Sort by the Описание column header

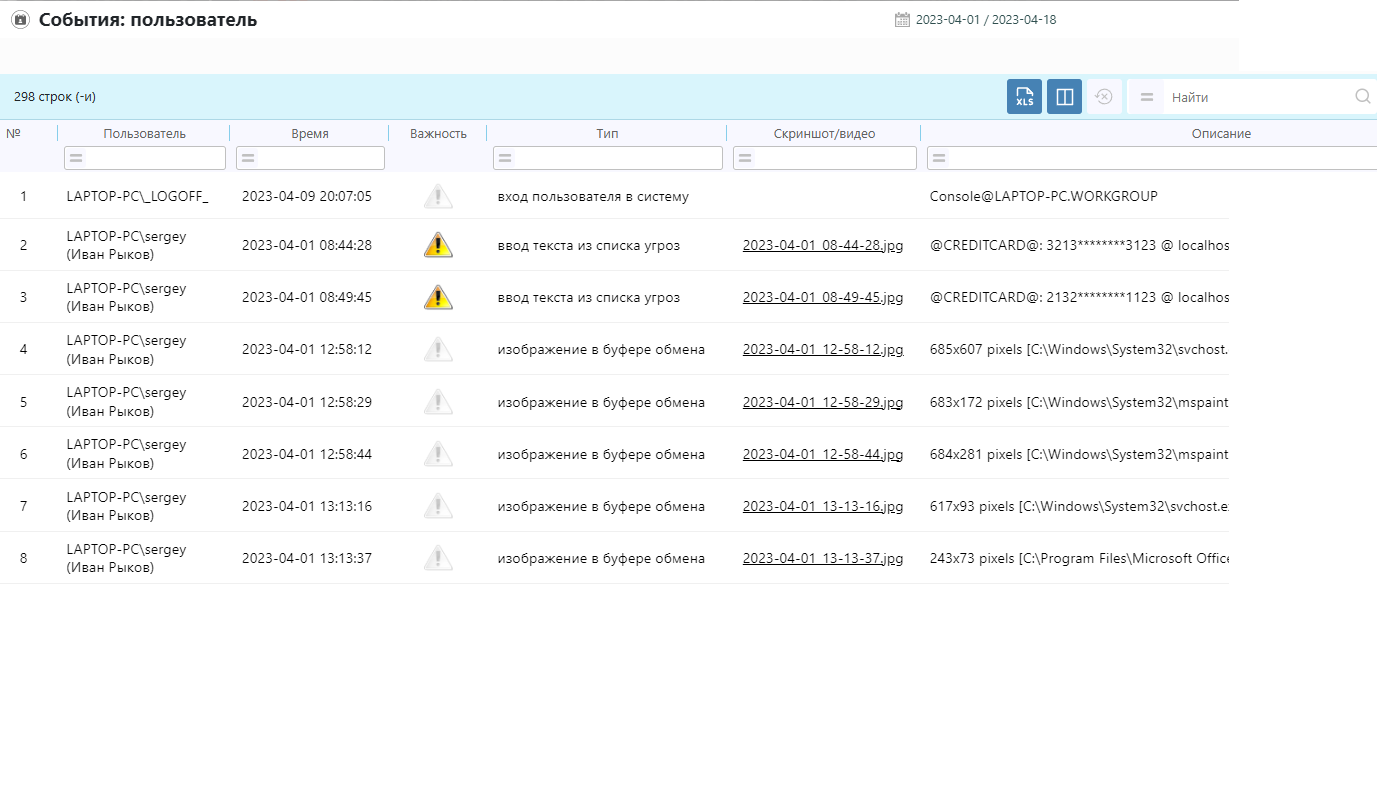(1220, 133)
